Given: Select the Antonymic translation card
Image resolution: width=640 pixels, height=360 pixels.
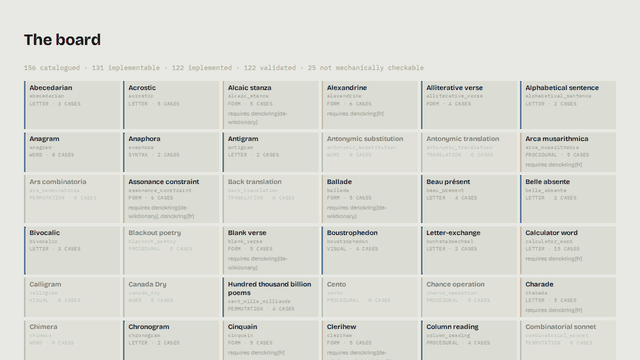Looking at the screenshot, I should click(x=469, y=152).
